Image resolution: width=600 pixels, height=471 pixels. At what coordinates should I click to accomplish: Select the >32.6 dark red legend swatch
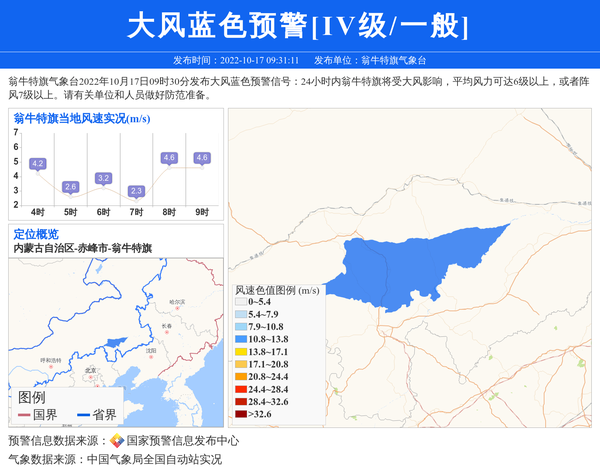[x=240, y=413]
